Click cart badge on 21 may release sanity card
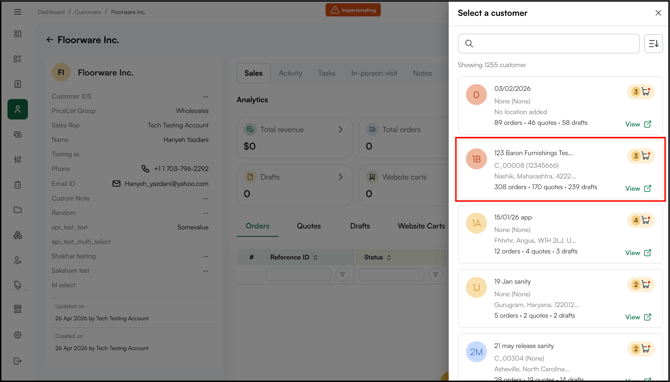This screenshot has height=382, width=670. (x=641, y=349)
